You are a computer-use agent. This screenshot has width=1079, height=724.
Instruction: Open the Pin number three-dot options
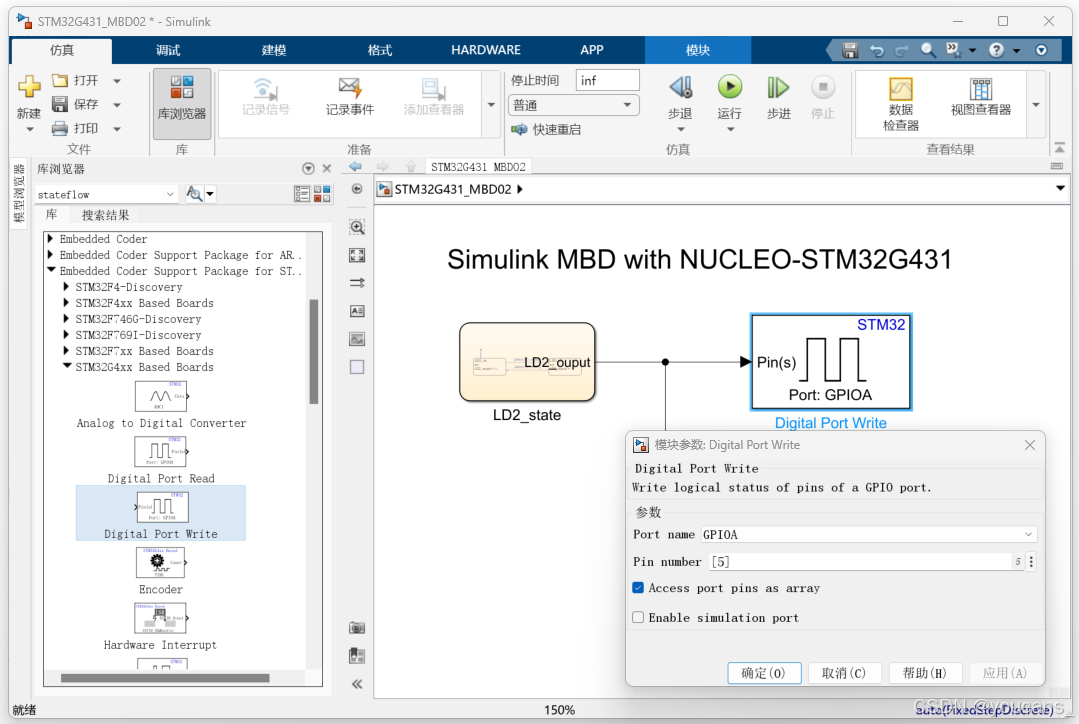(1031, 562)
